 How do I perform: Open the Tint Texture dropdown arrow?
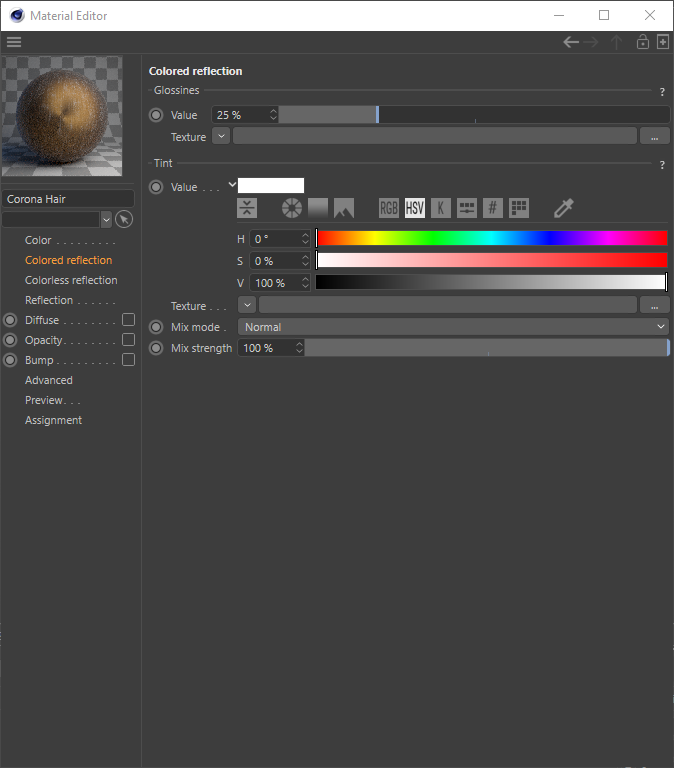(x=247, y=305)
